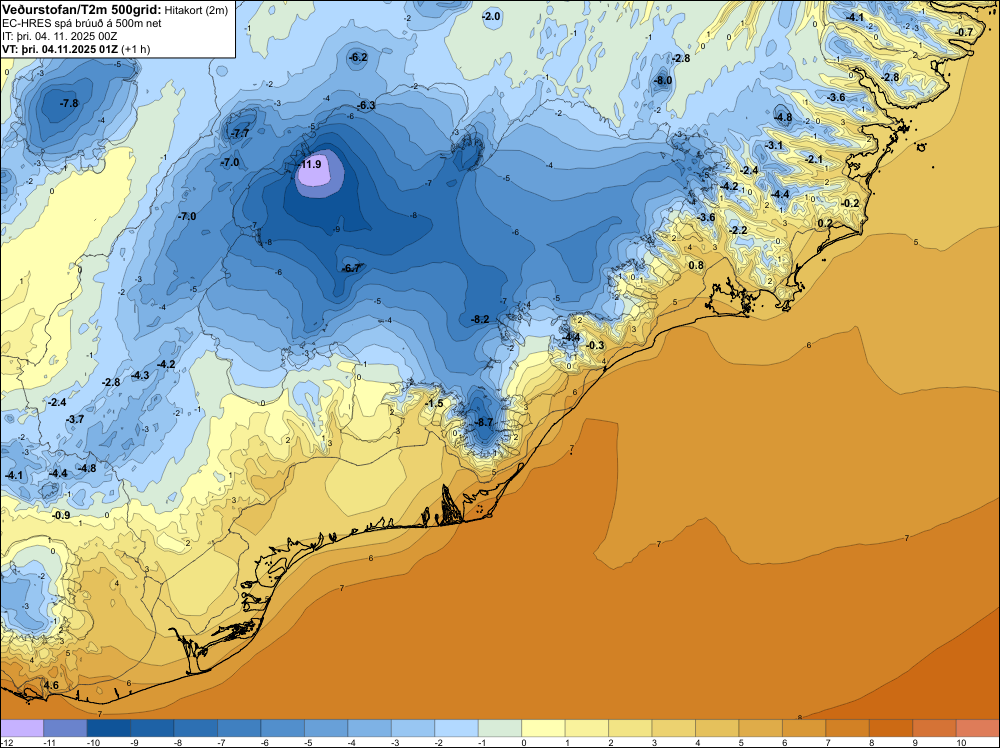Select the 'Hitakort (2m)' label in header
Viewport: 1000px width, 748px height.
pyautogui.click(x=196, y=10)
